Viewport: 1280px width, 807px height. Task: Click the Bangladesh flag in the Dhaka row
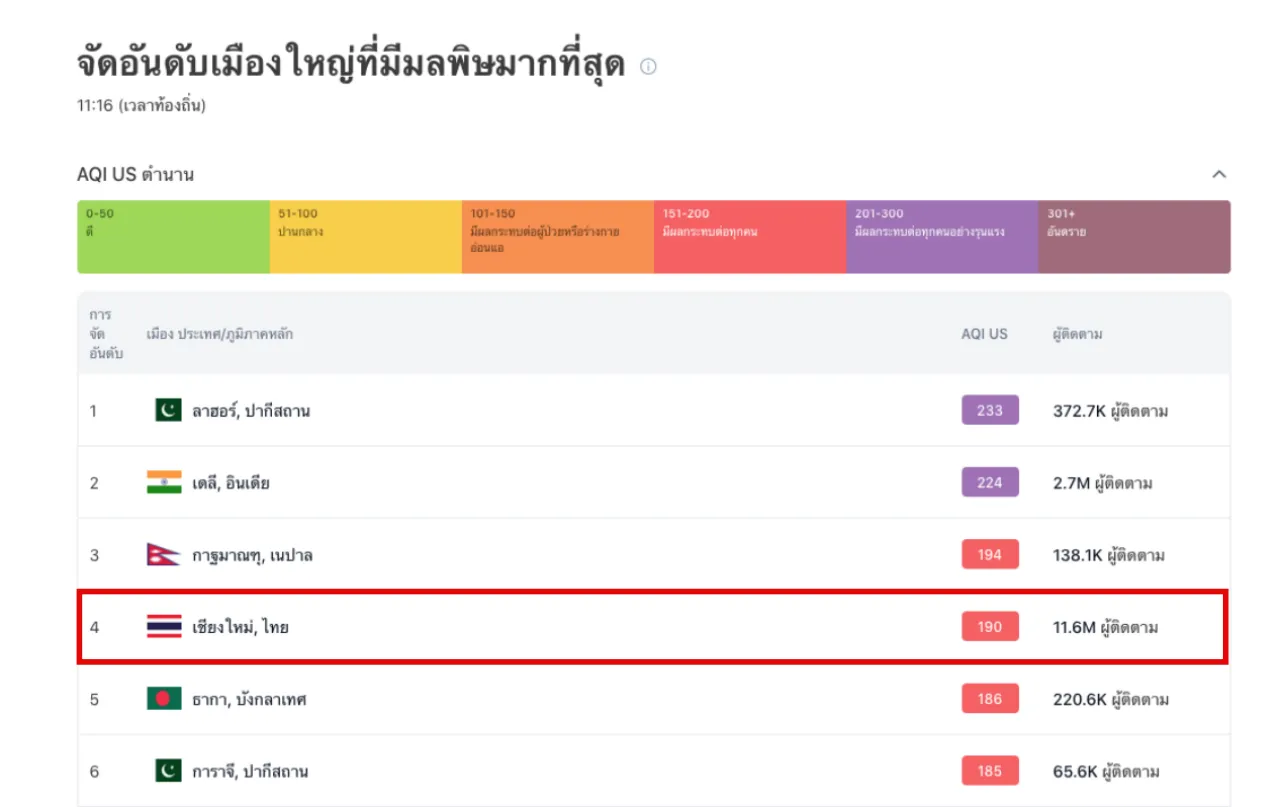(164, 699)
